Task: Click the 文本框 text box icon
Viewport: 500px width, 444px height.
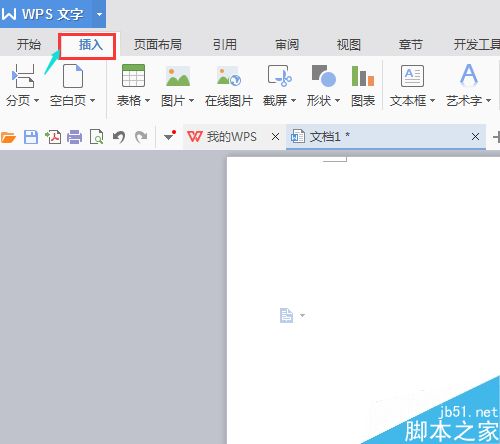Action: [x=412, y=76]
